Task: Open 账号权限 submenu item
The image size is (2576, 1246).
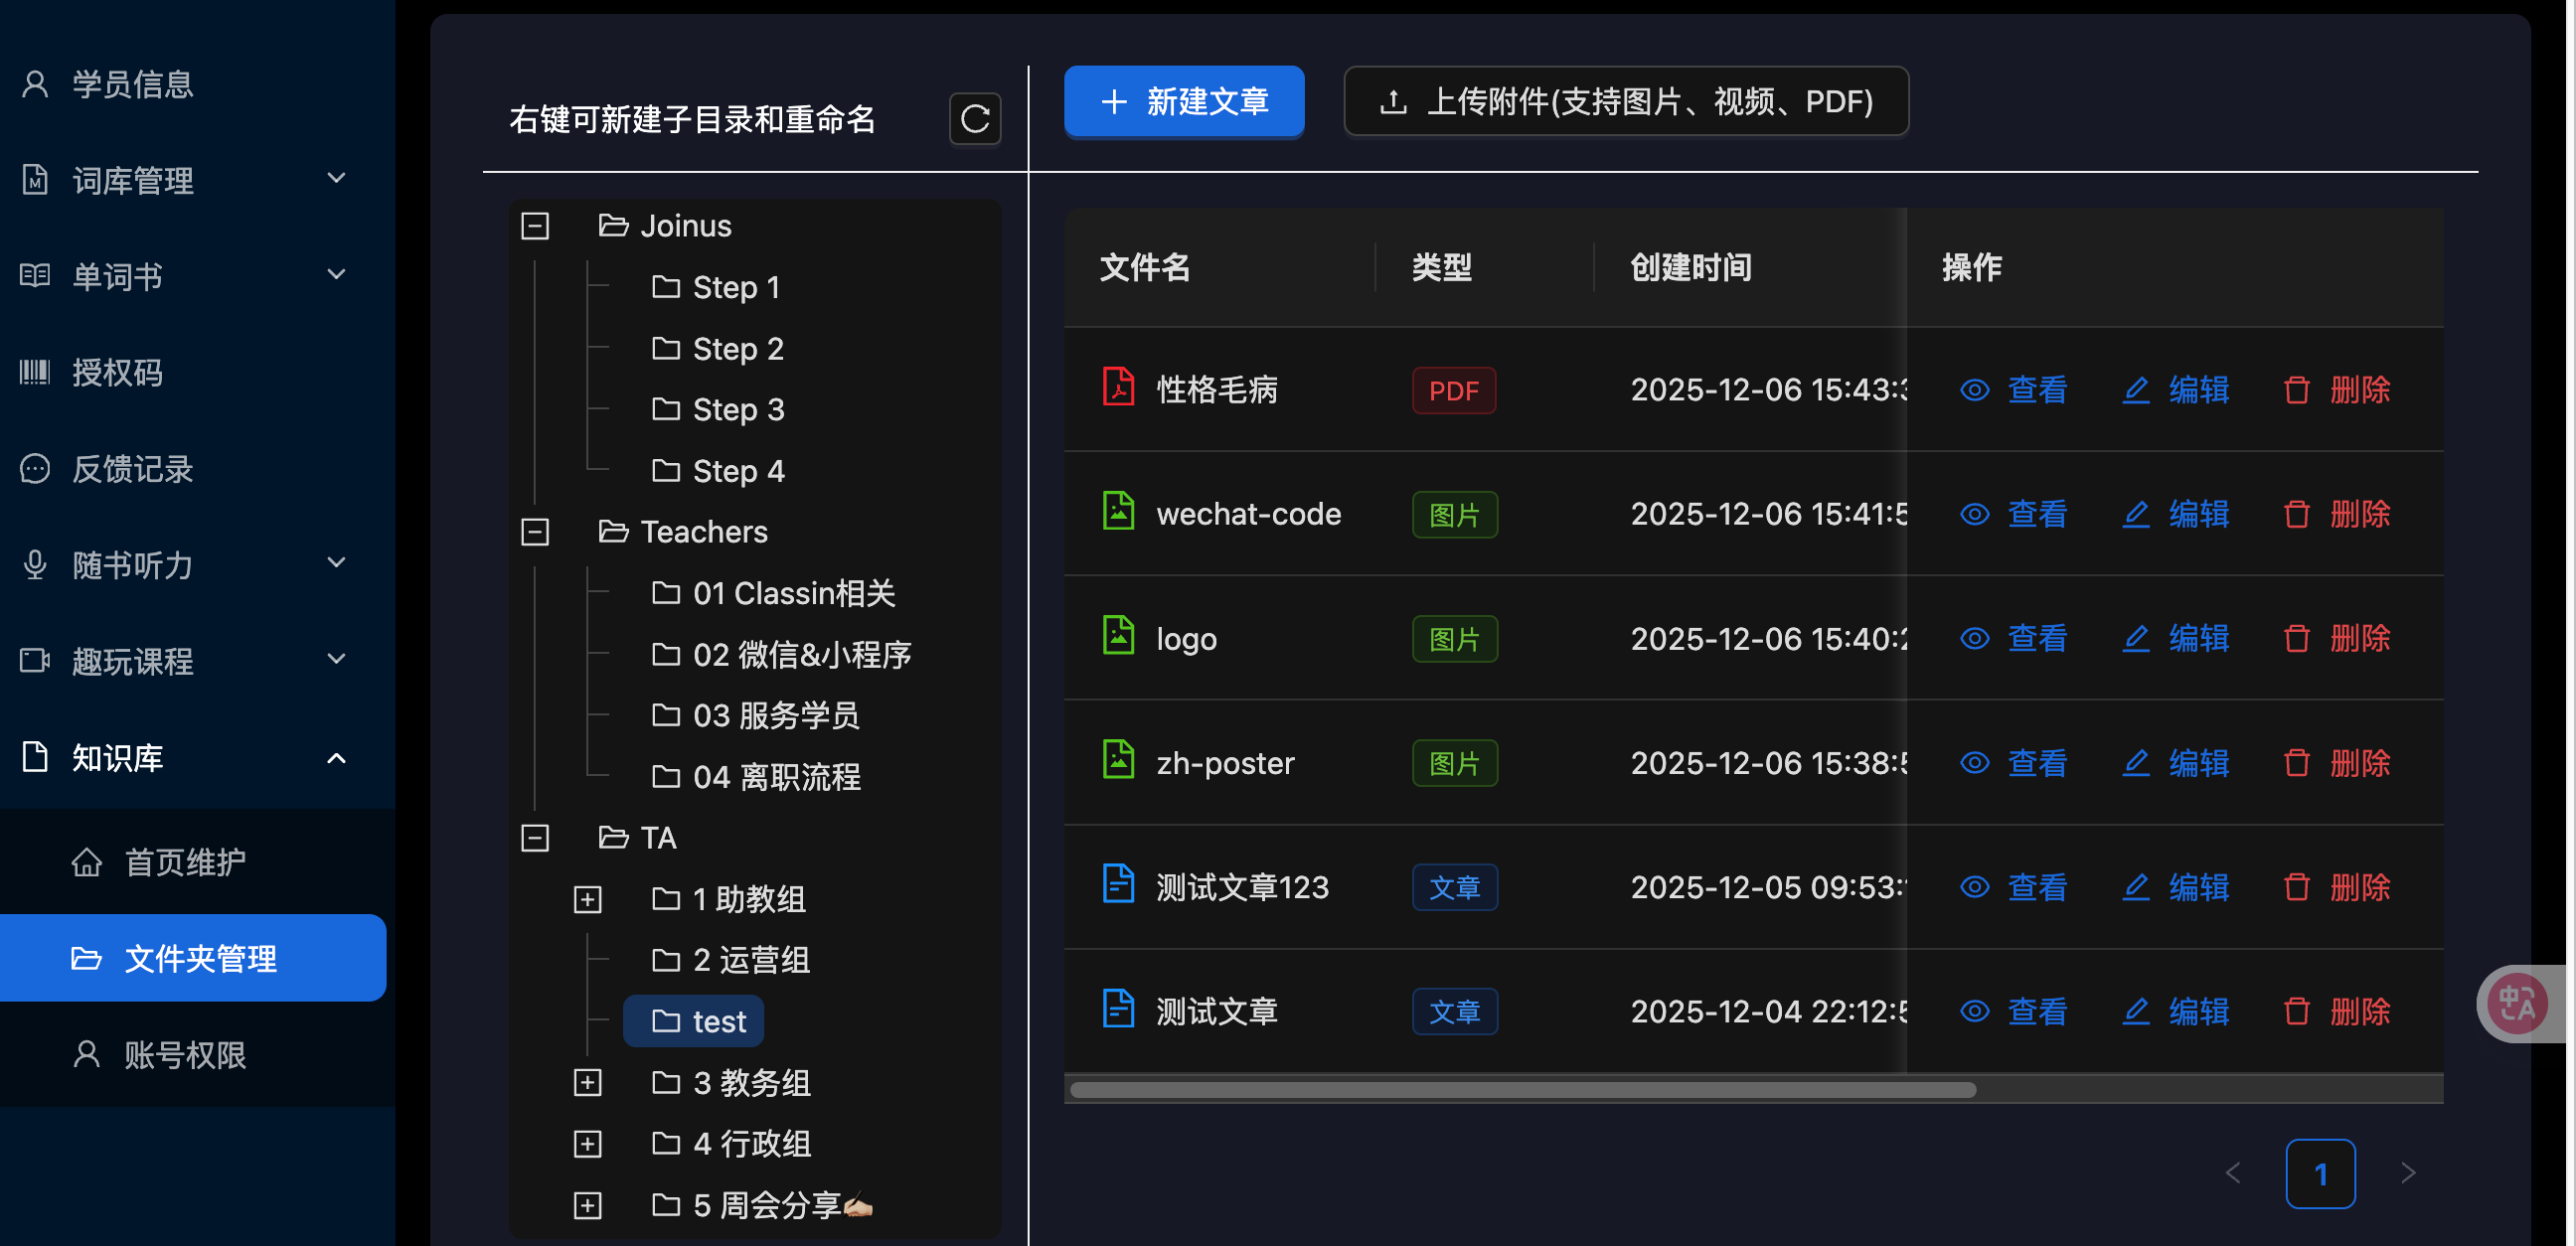Action: [x=185, y=1054]
